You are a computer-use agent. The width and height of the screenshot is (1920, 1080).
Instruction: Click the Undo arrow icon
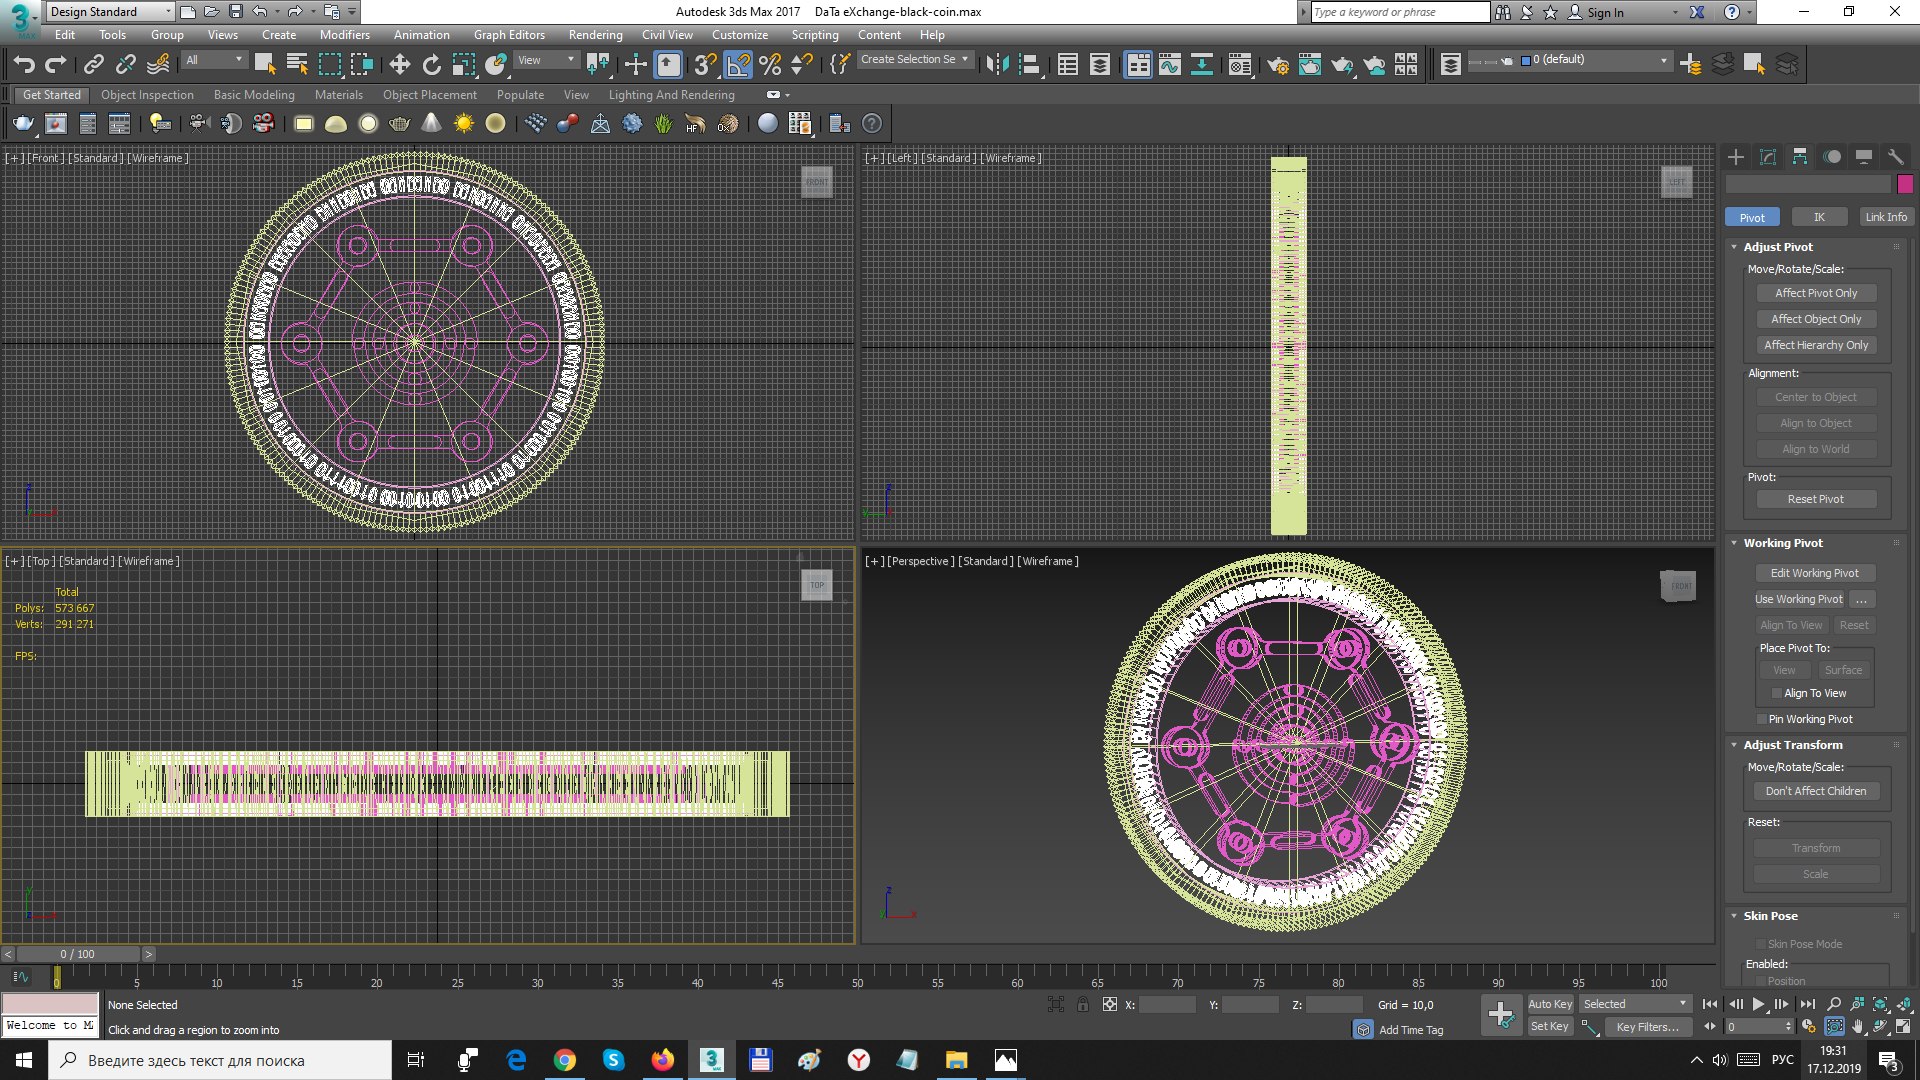pos(24,65)
